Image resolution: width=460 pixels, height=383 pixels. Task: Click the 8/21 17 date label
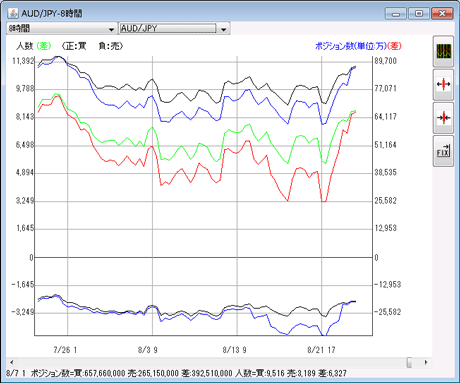(x=321, y=350)
